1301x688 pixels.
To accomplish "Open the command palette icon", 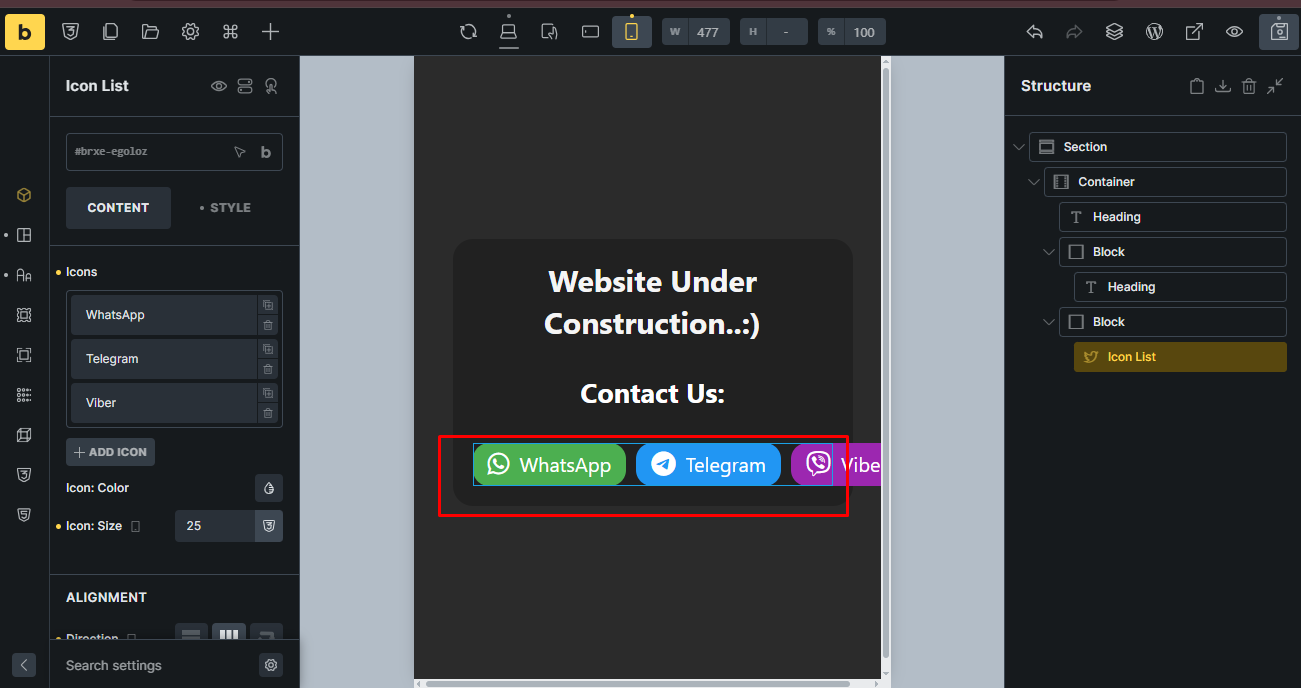I will (x=230, y=32).
